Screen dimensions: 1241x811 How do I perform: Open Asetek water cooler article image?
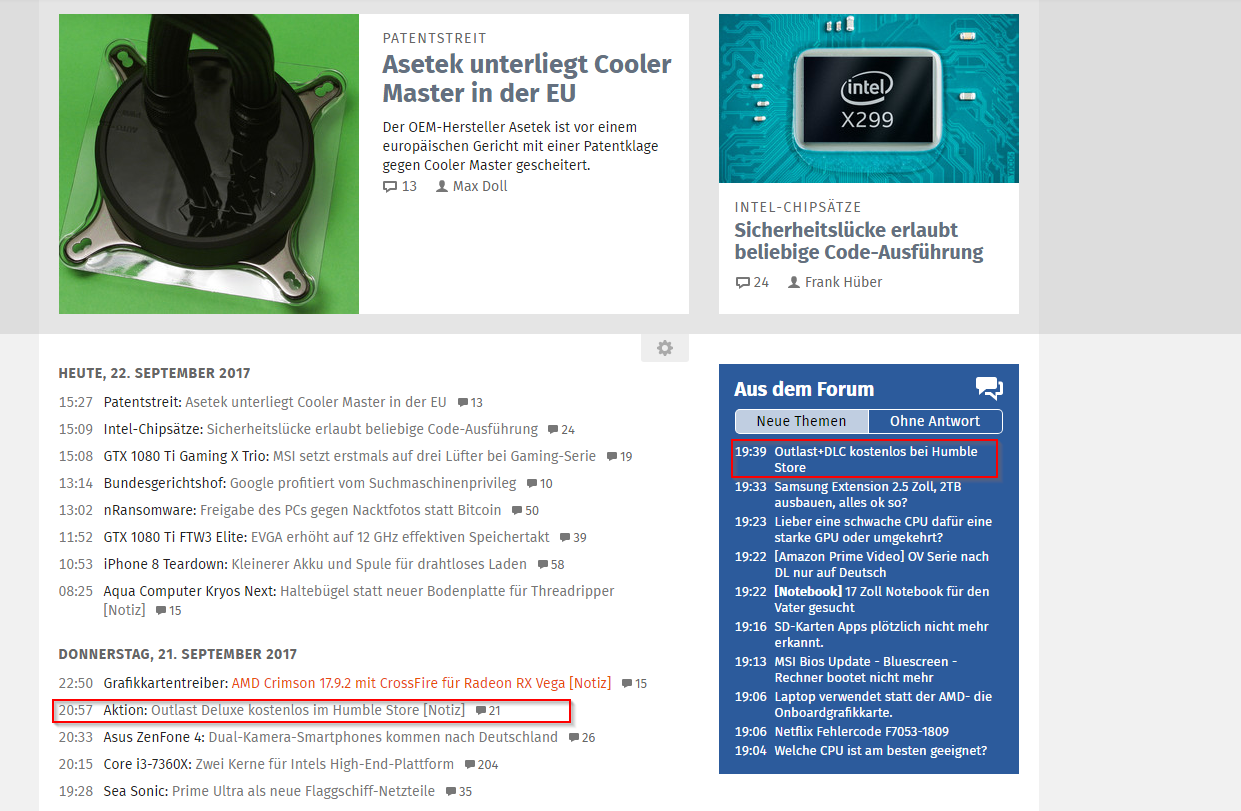(x=209, y=164)
